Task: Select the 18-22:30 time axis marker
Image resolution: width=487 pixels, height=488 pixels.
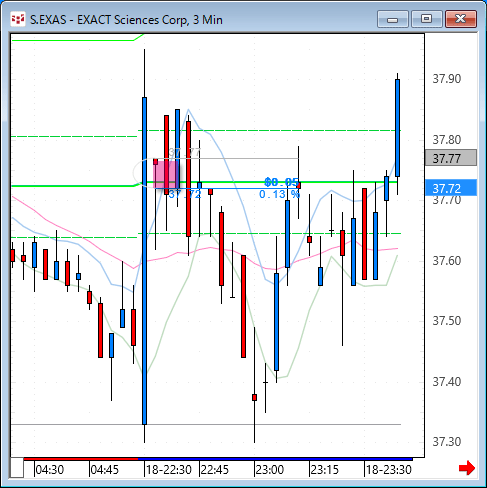Action: [x=169, y=470]
